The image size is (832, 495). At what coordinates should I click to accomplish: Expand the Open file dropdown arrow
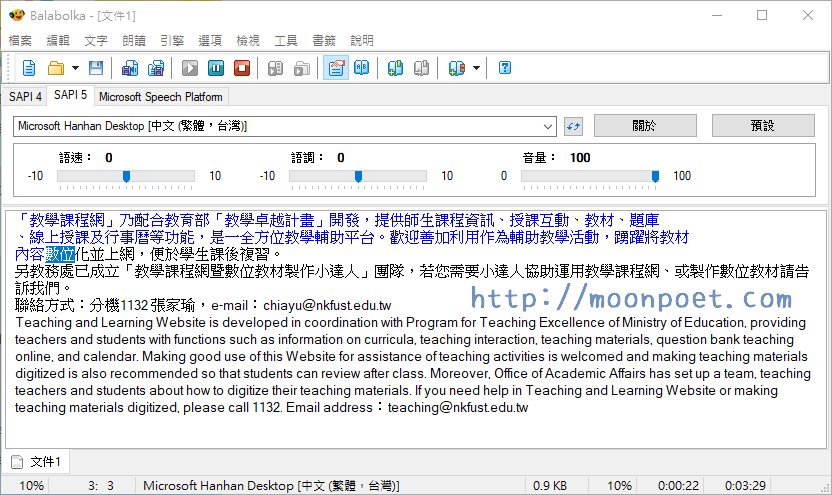(x=75, y=68)
